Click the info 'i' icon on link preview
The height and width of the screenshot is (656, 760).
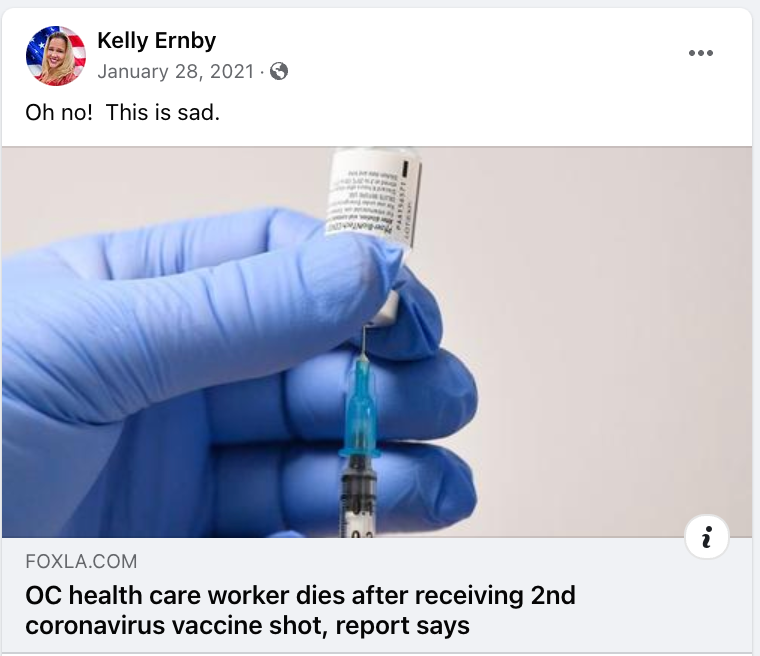point(707,537)
